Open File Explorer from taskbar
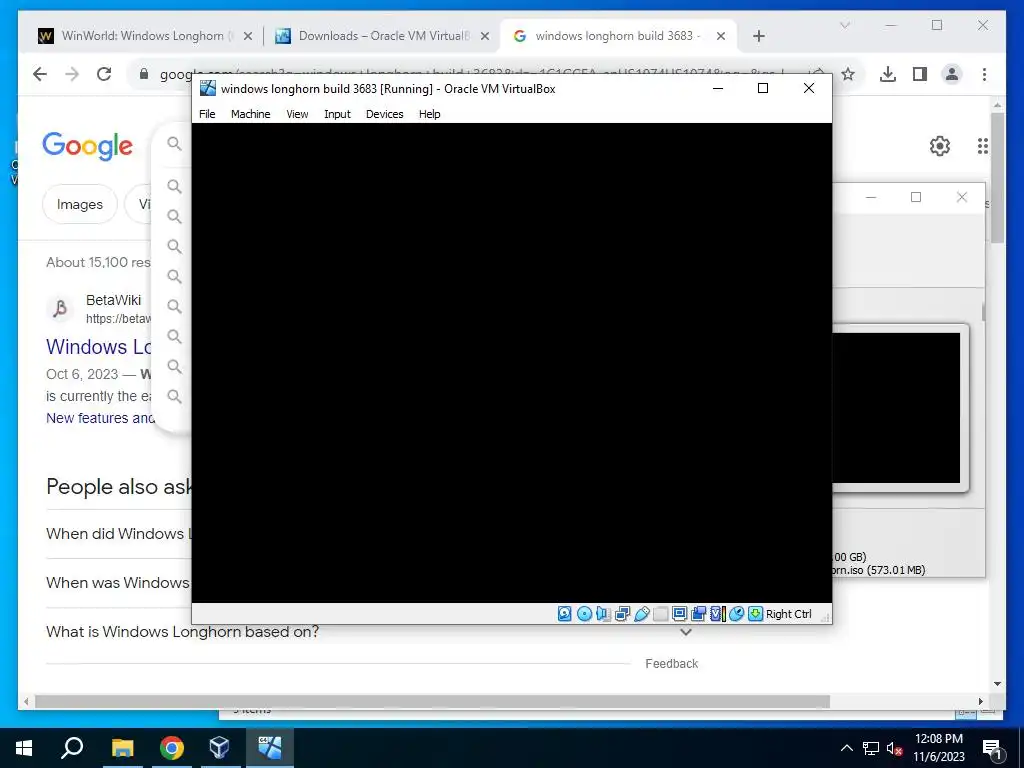Image resolution: width=1024 pixels, height=768 pixels. pos(122,748)
